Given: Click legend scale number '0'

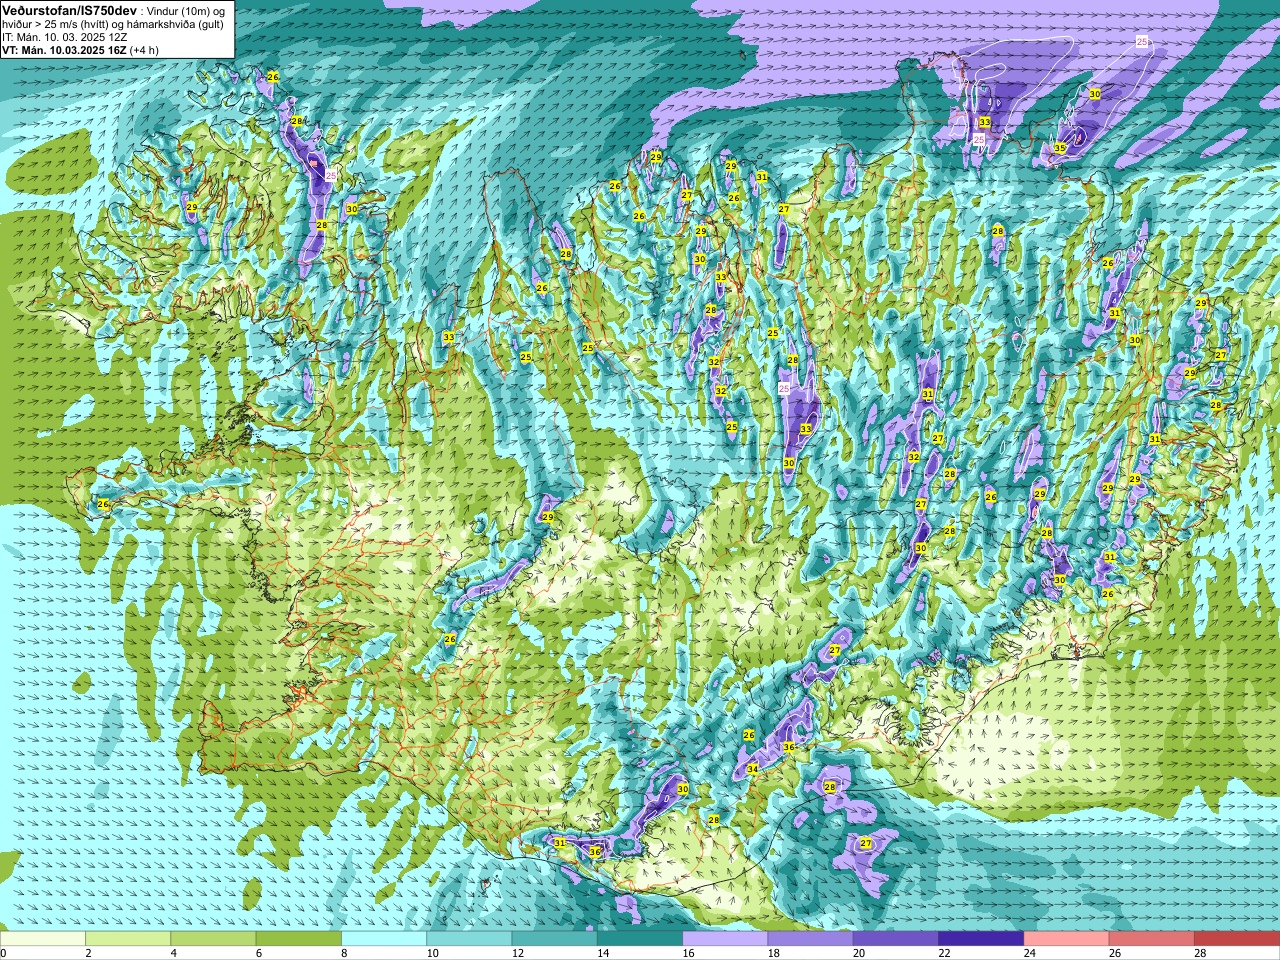Looking at the screenshot, I should click(4, 953).
